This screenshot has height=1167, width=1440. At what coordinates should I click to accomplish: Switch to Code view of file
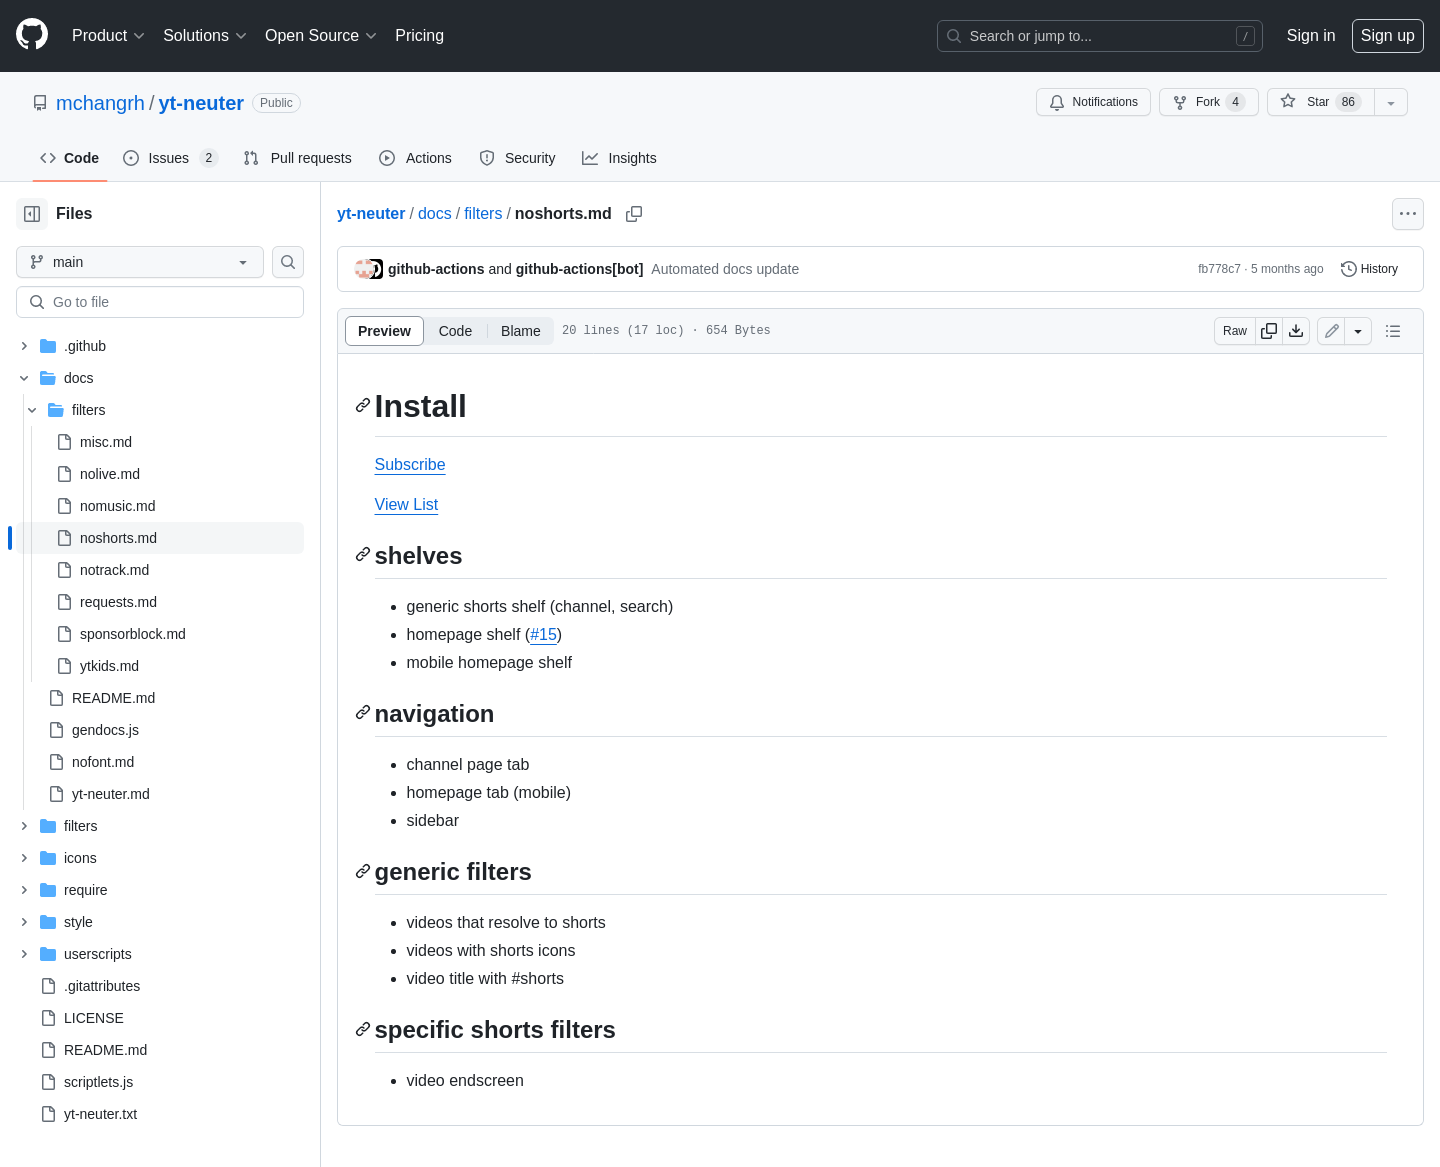coord(455,331)
